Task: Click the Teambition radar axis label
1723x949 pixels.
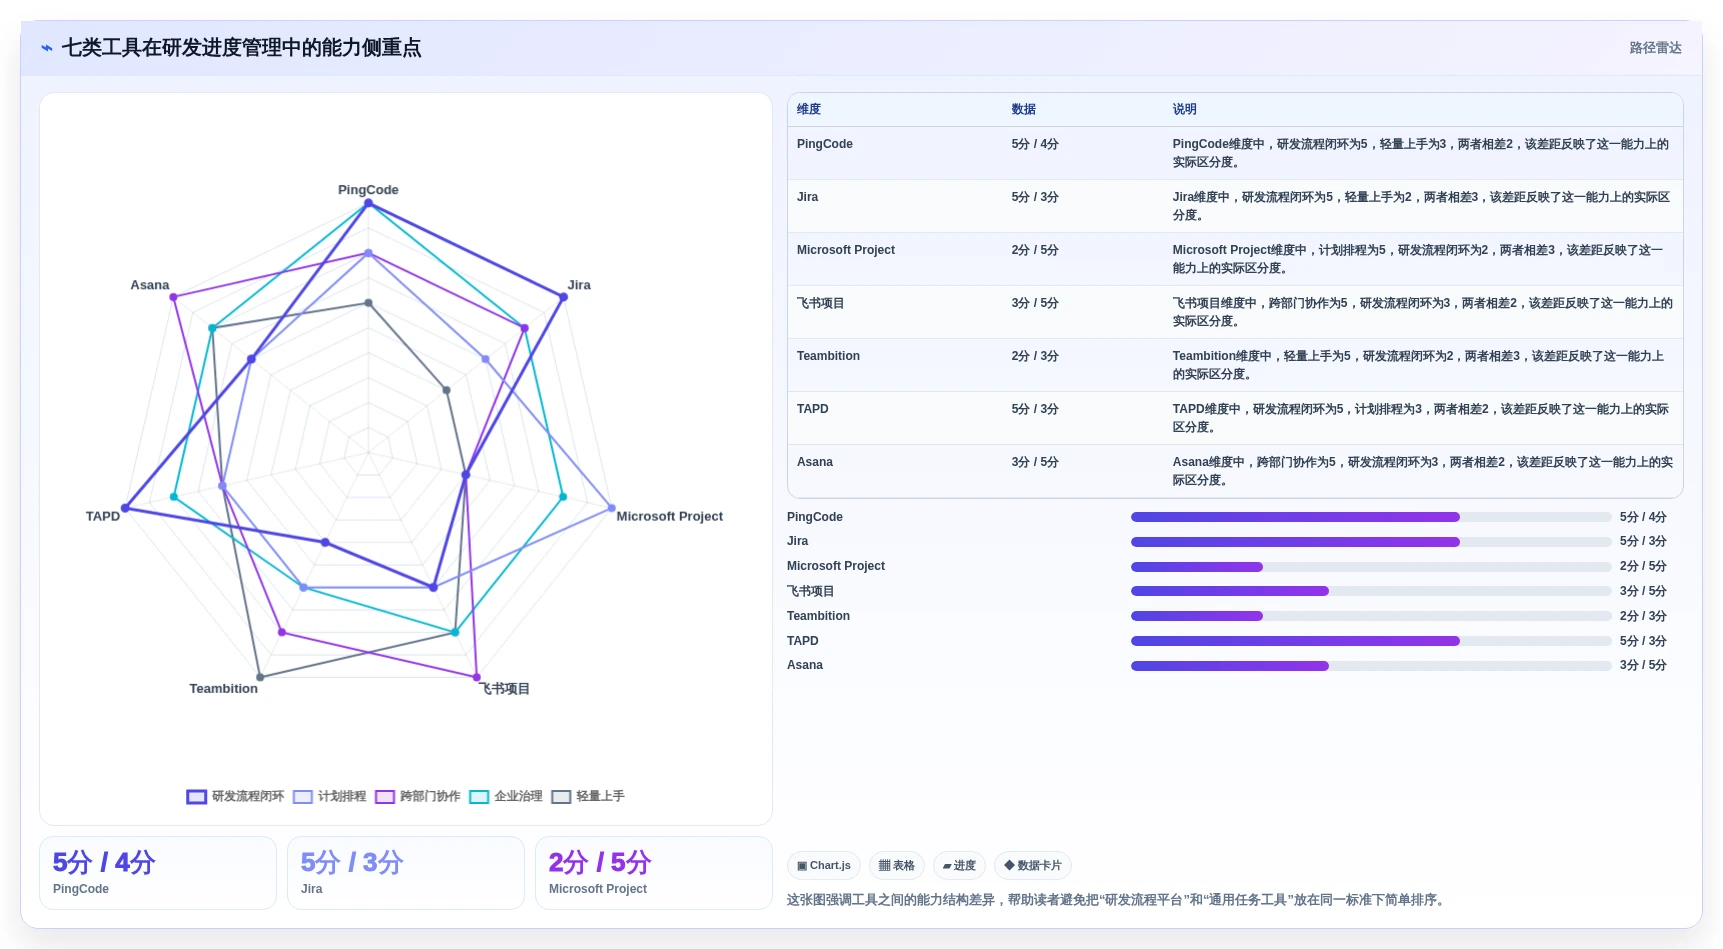Action: (224, 689)
